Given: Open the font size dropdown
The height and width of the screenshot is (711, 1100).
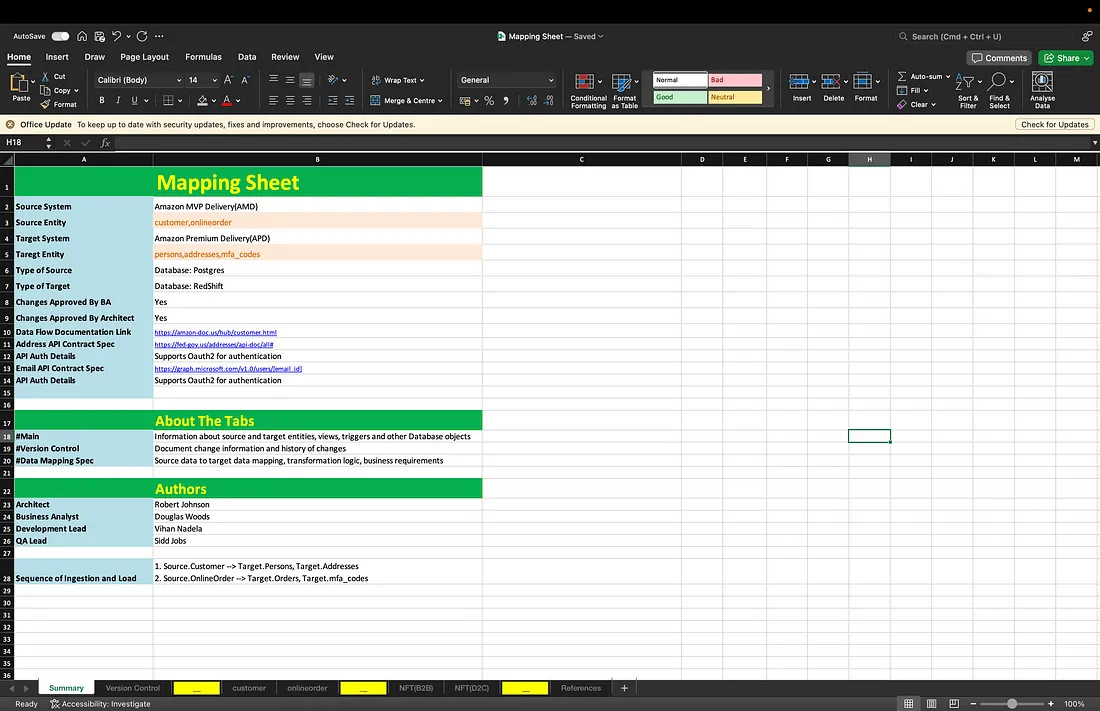Looking at the screenshot, I should point(215,80).
